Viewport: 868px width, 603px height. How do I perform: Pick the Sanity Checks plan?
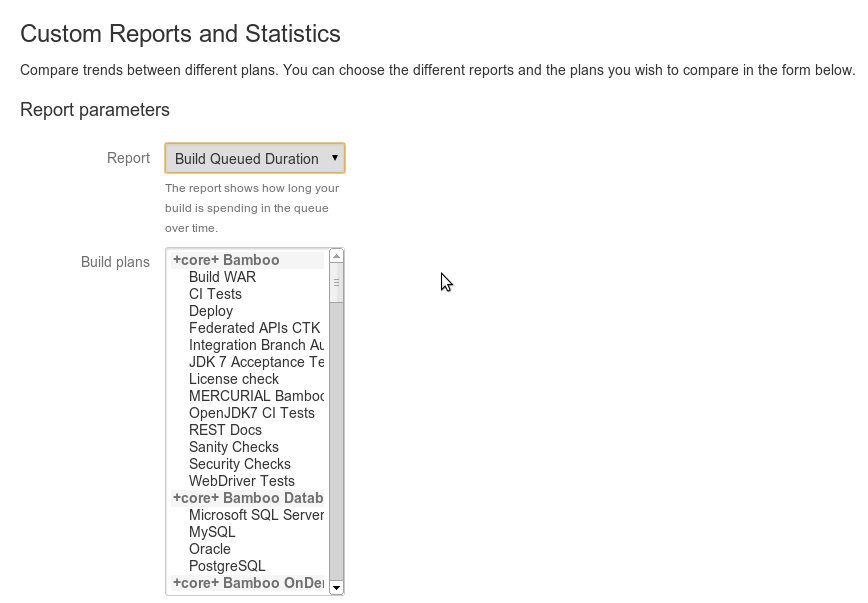pos(247,447)
